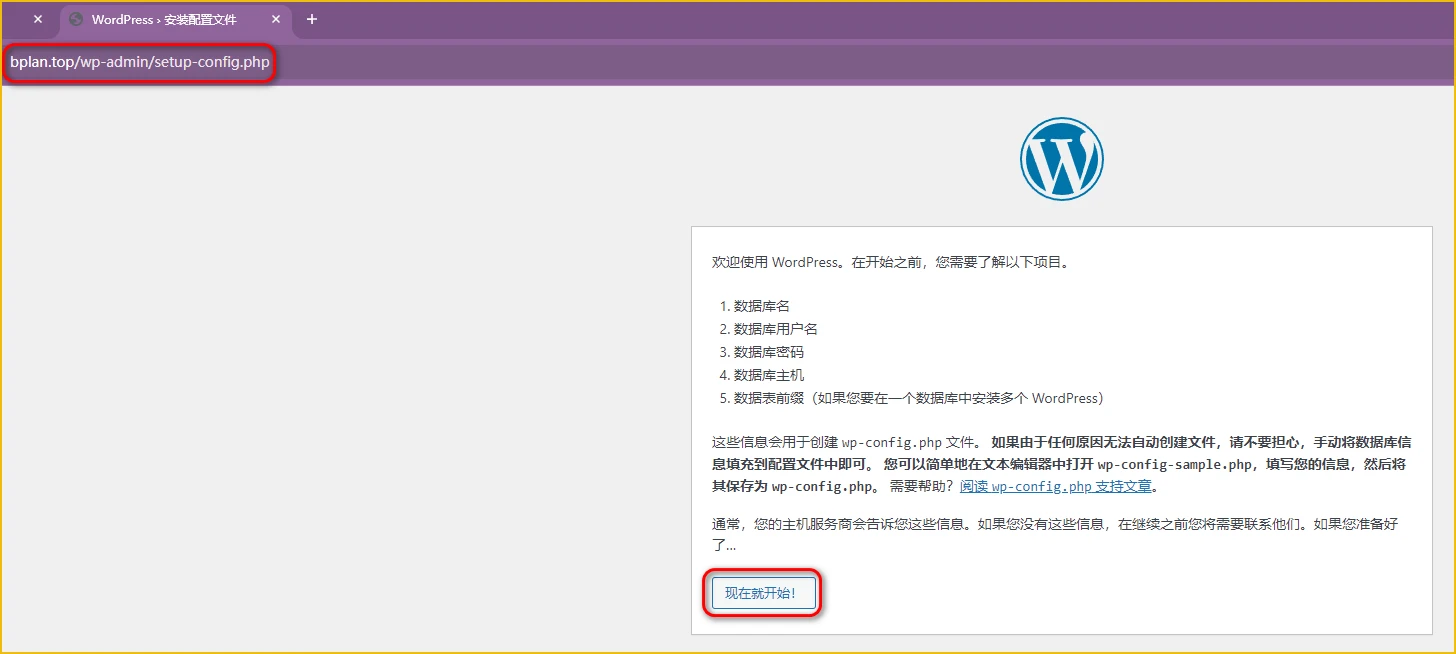
Task: Click the list item 数据库用户名
Action: click(x=776, y=329)
